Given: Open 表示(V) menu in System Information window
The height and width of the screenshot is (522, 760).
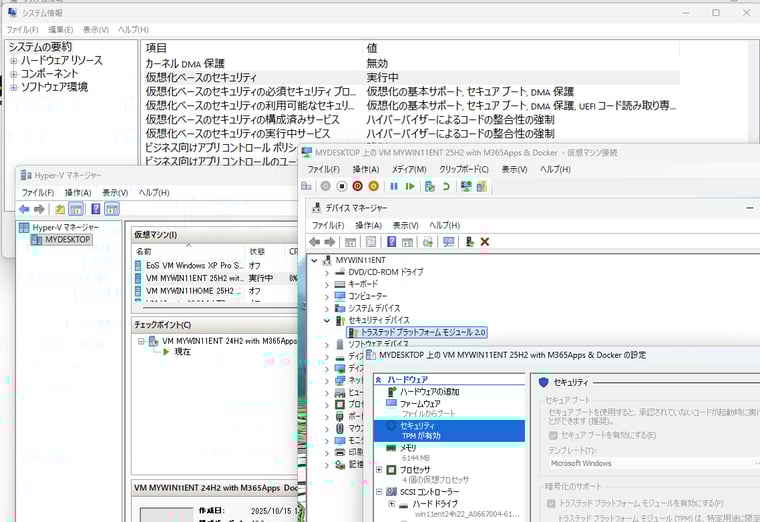Looking at the screenshot, I should (x=95, y=30).
